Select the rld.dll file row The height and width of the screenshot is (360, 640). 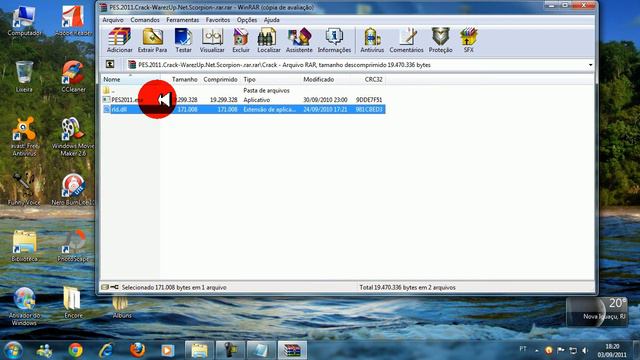[x=243, y=109]
